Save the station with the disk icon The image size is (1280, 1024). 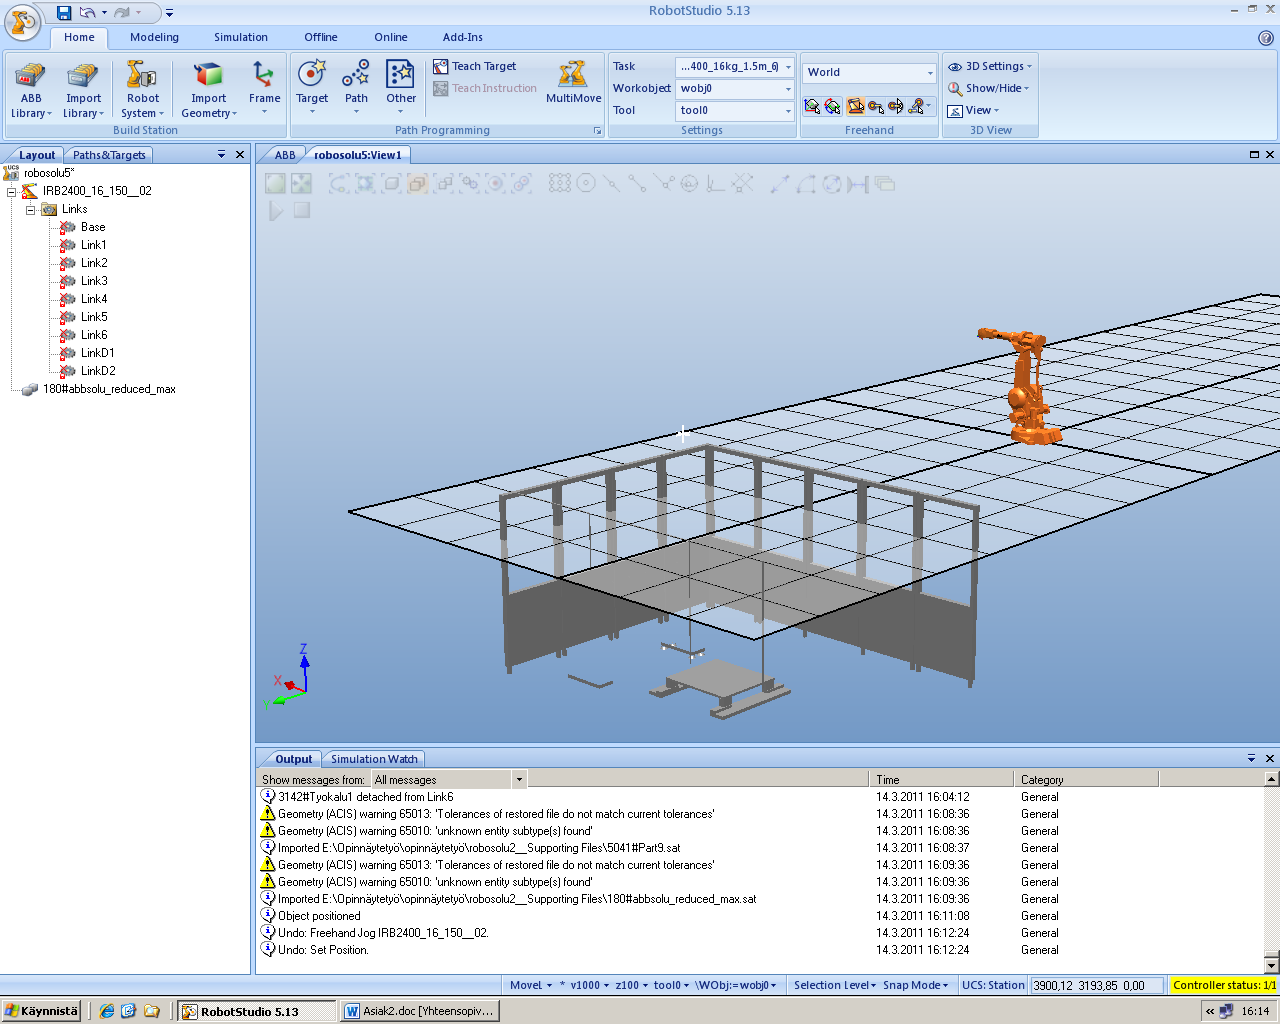(64, 12)
